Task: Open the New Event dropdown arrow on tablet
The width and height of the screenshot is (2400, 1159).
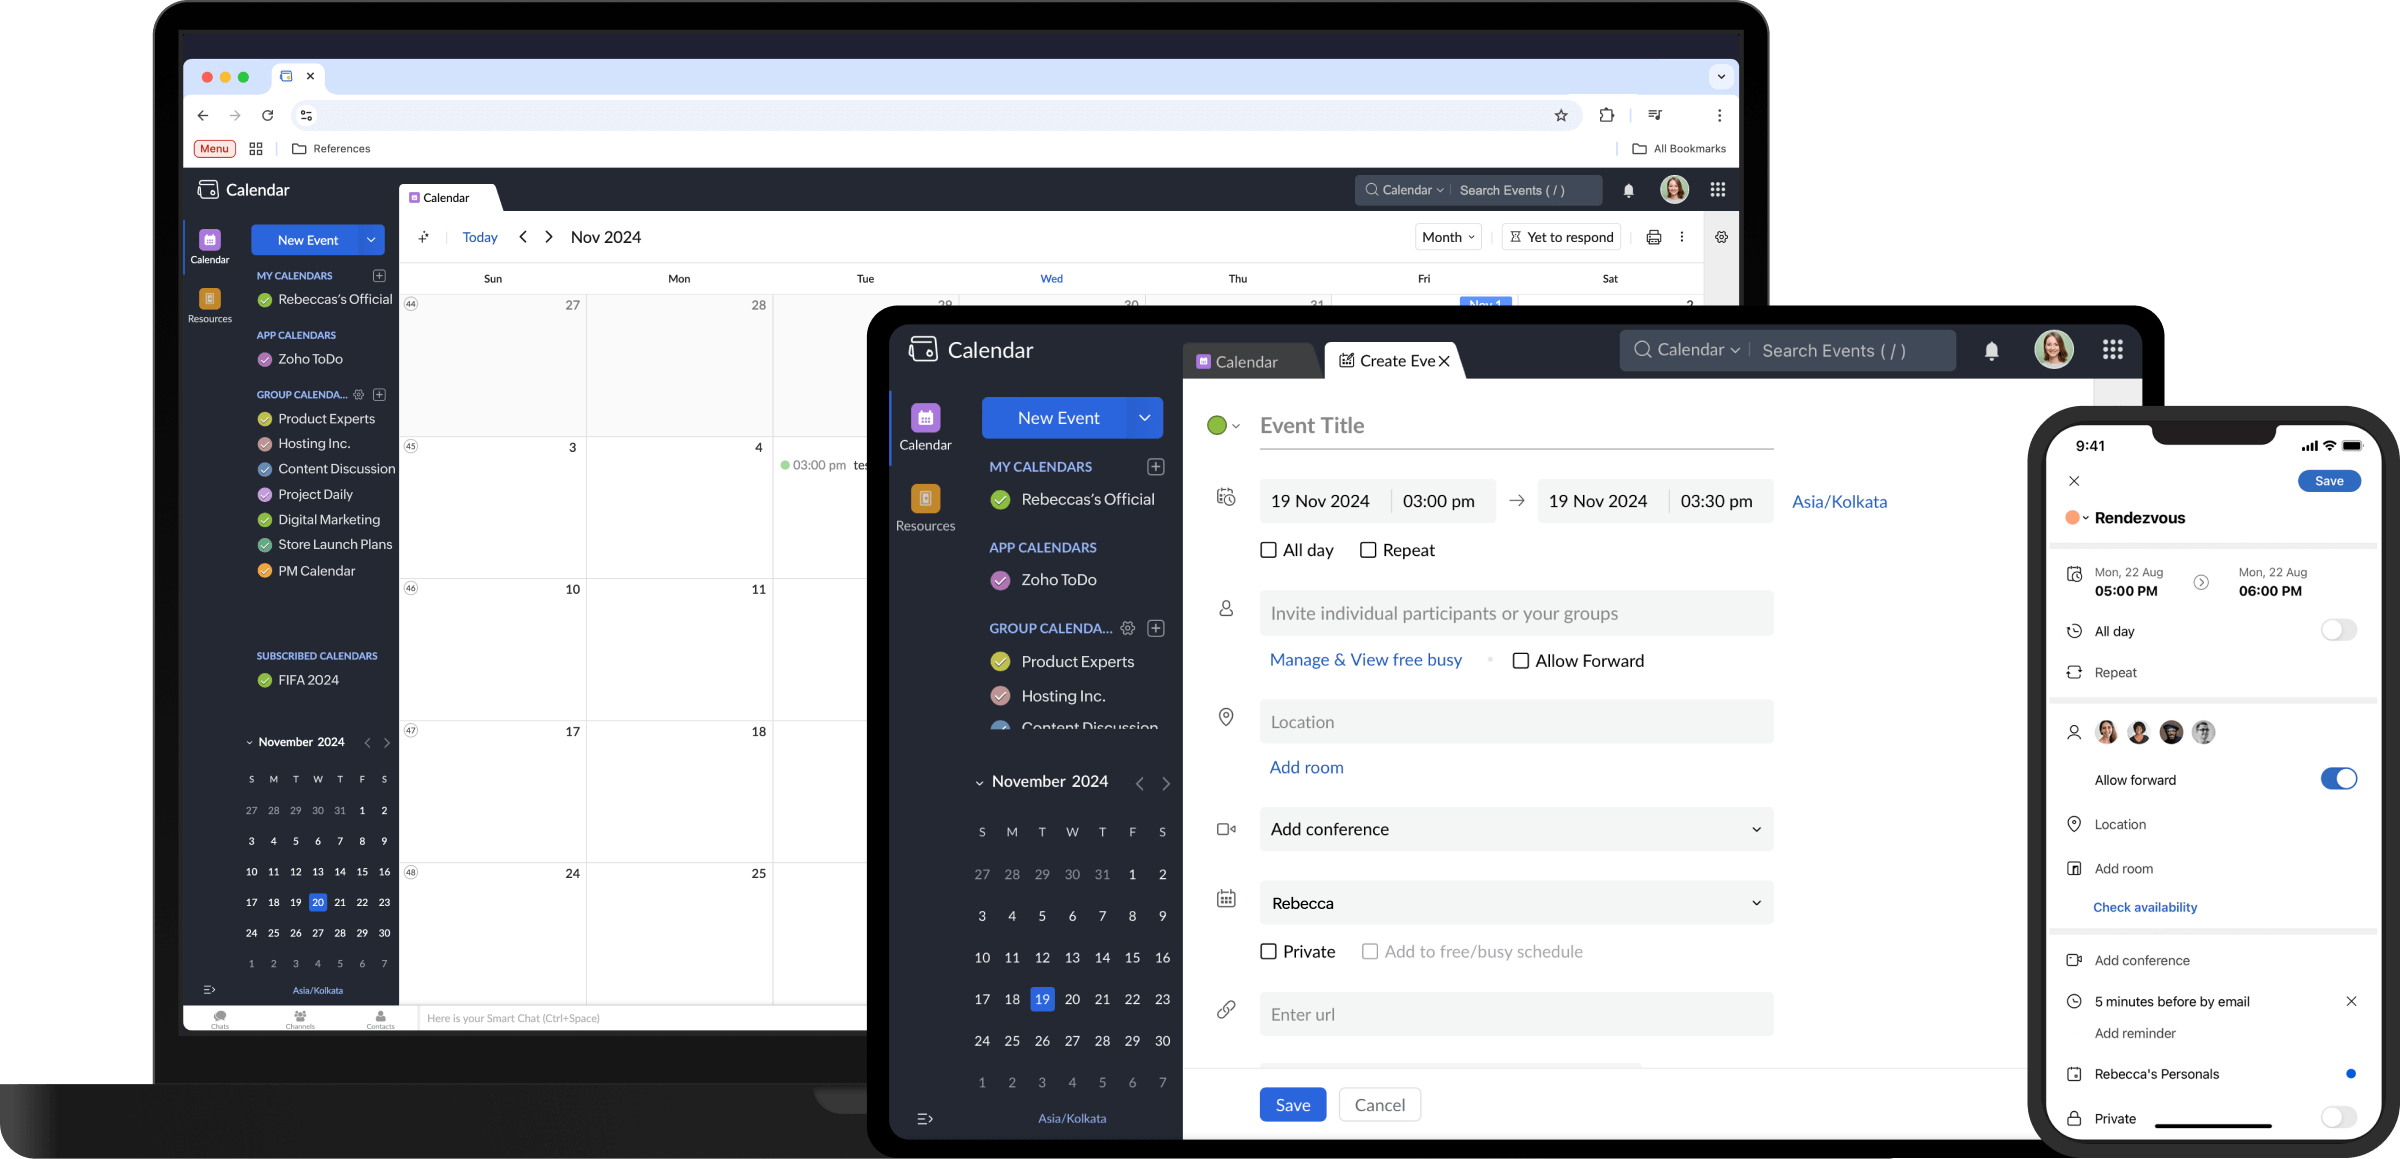Action: click(1144, 418)
